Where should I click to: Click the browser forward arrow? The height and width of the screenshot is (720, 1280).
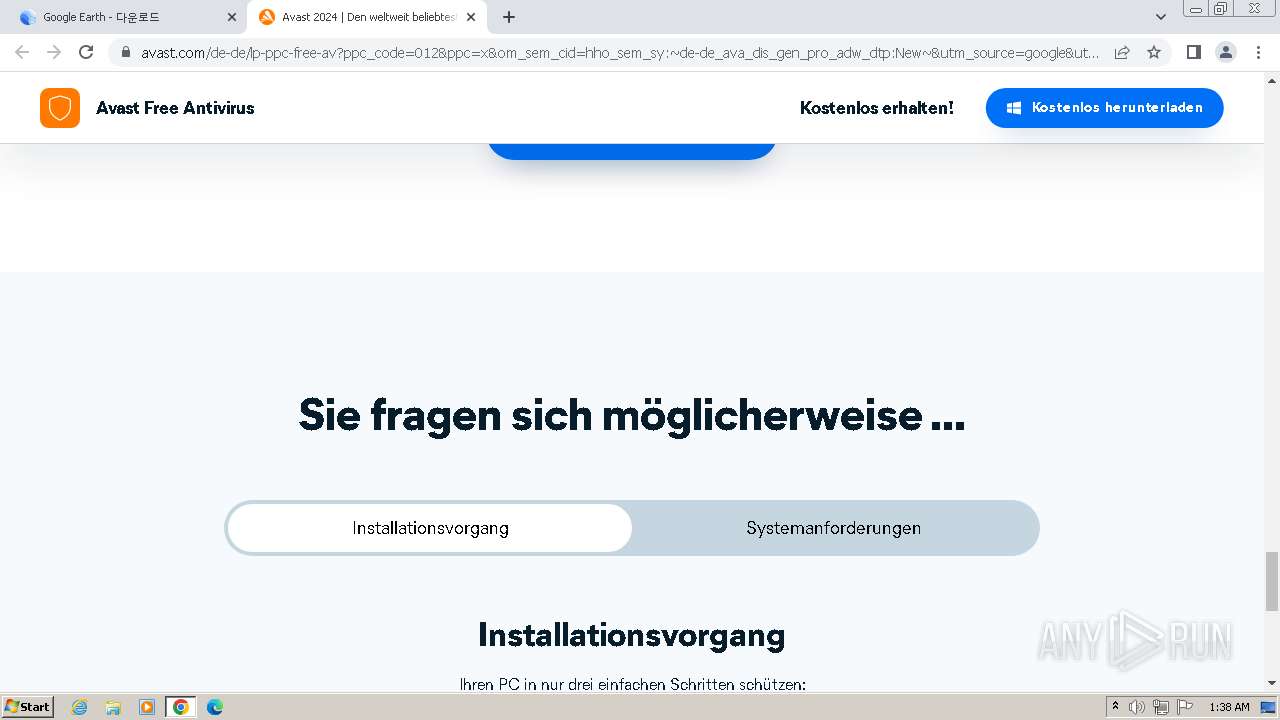point(54,52)
